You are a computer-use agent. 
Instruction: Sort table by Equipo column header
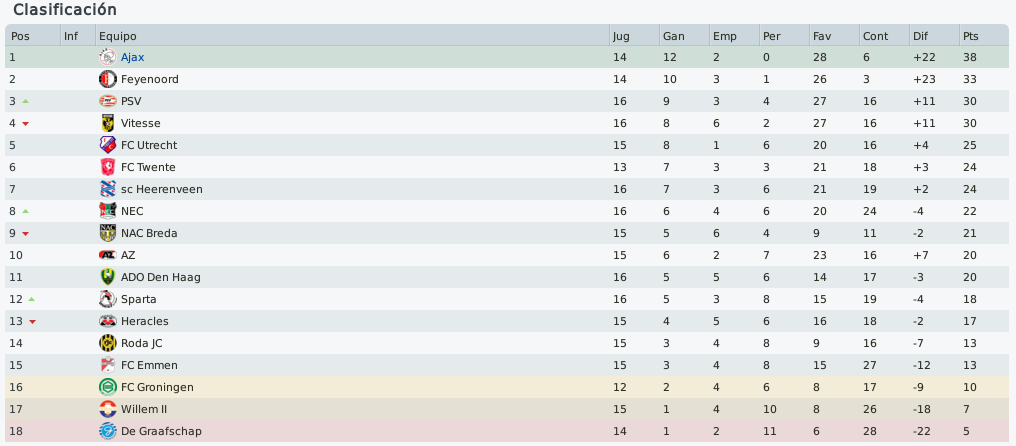coord(352,36)
